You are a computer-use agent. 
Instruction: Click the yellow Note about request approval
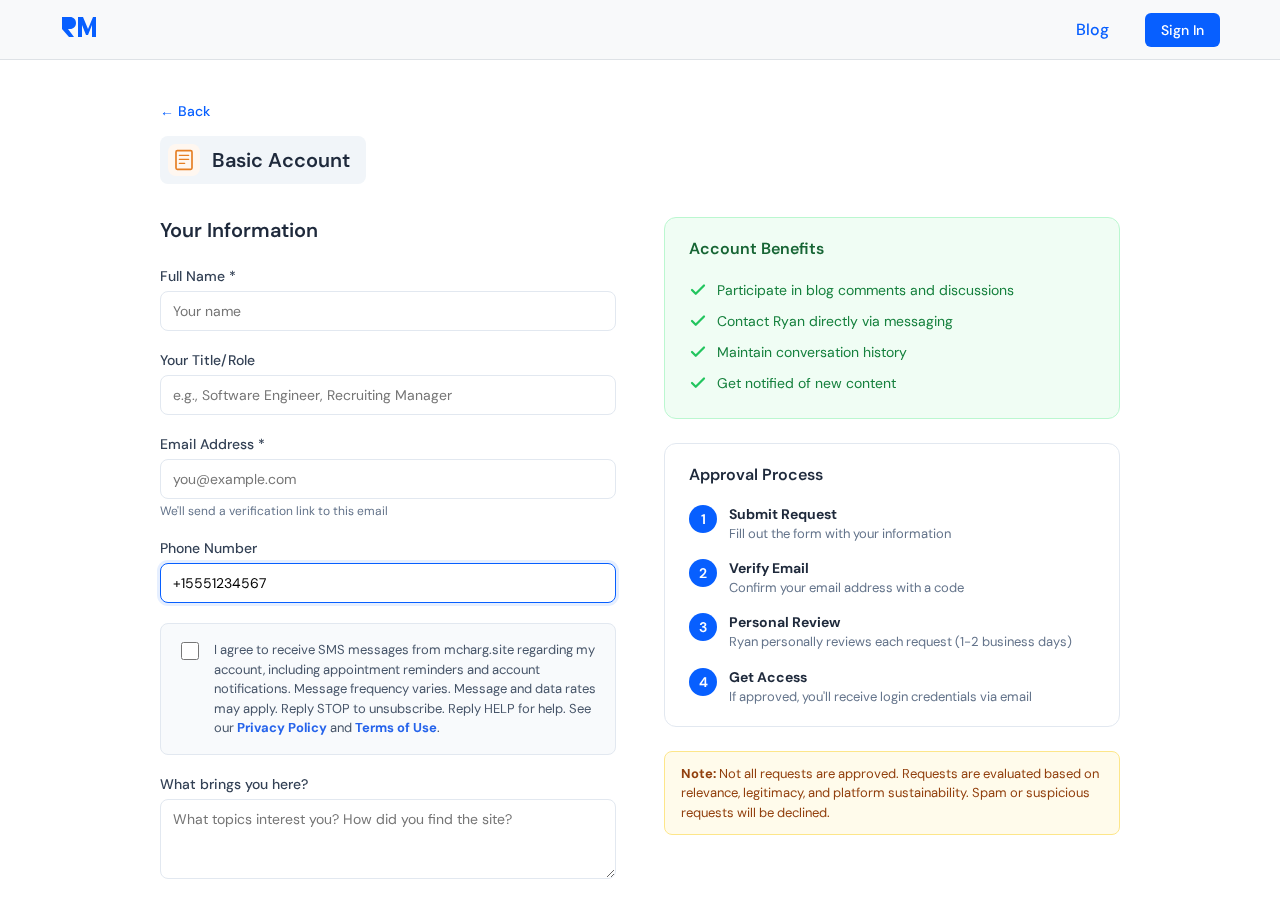892,793
